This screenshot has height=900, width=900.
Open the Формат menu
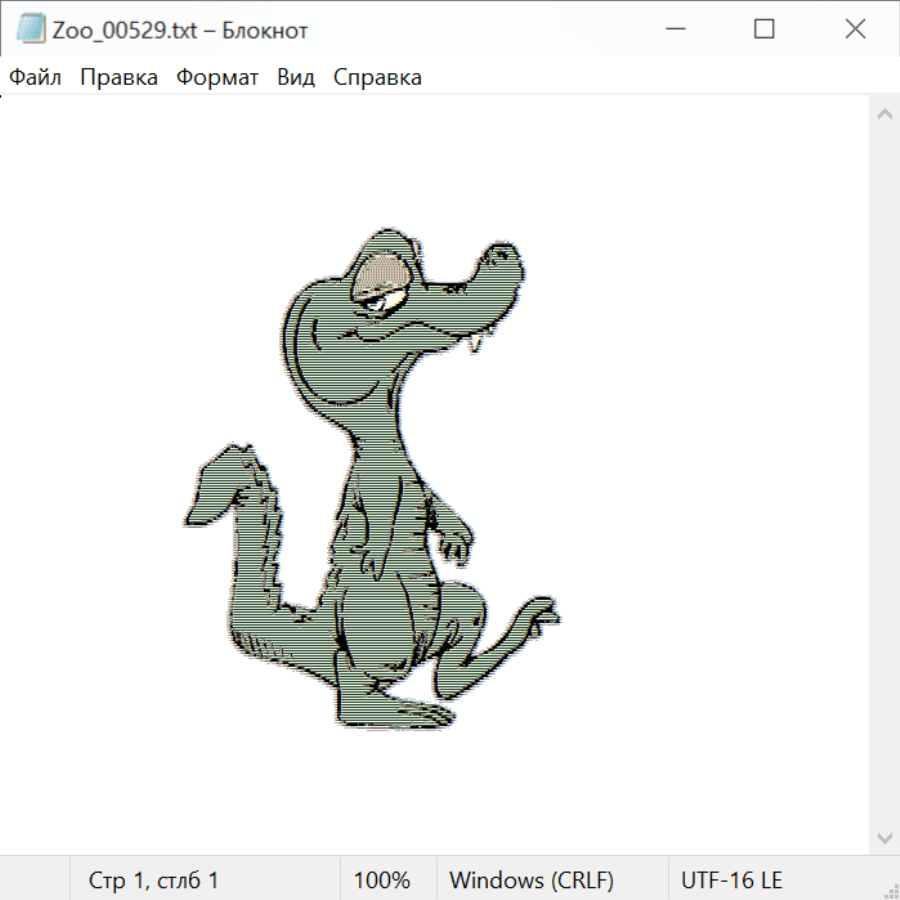[x=217, y=77]
